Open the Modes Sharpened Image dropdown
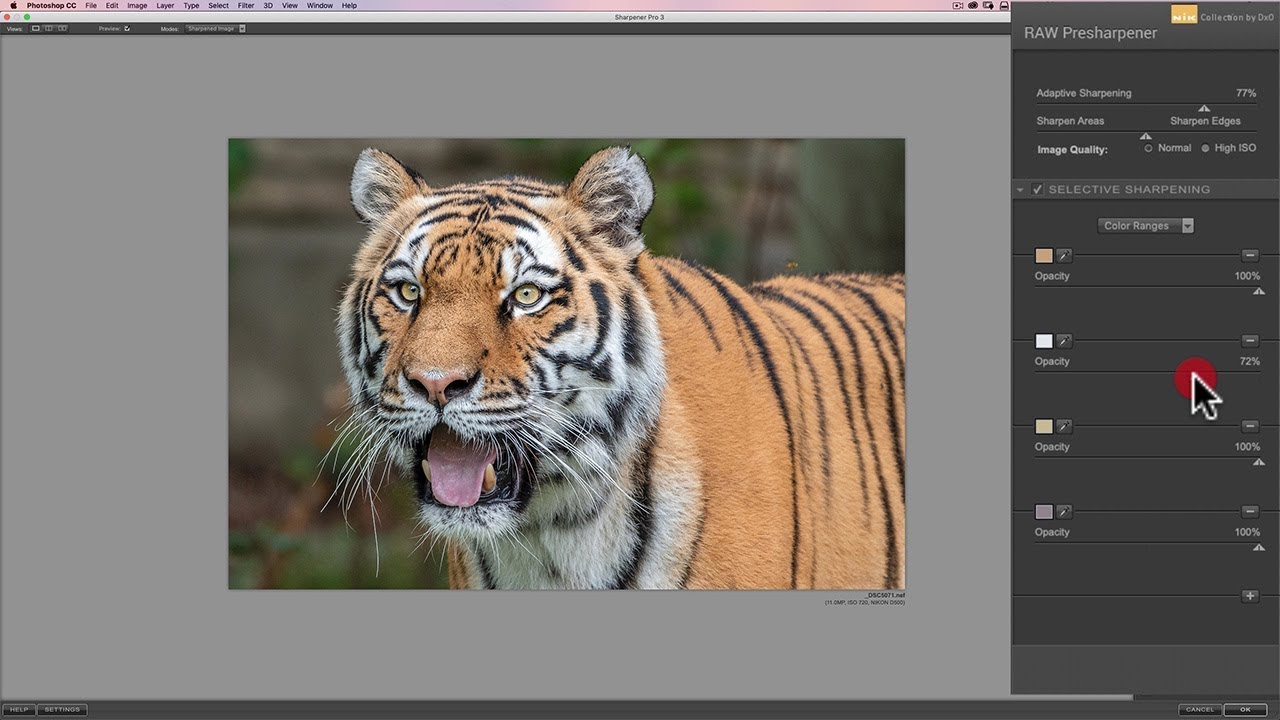Viewport: 1280px width, 720px height. [215, 29]
